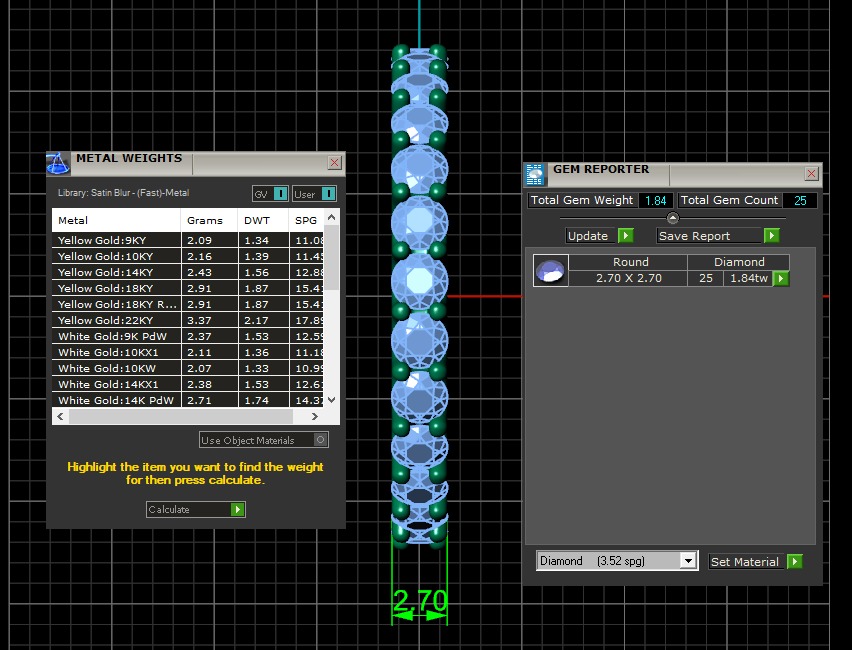Click the green arrow next to Update
852x650 pixels.
click(625, 235)
